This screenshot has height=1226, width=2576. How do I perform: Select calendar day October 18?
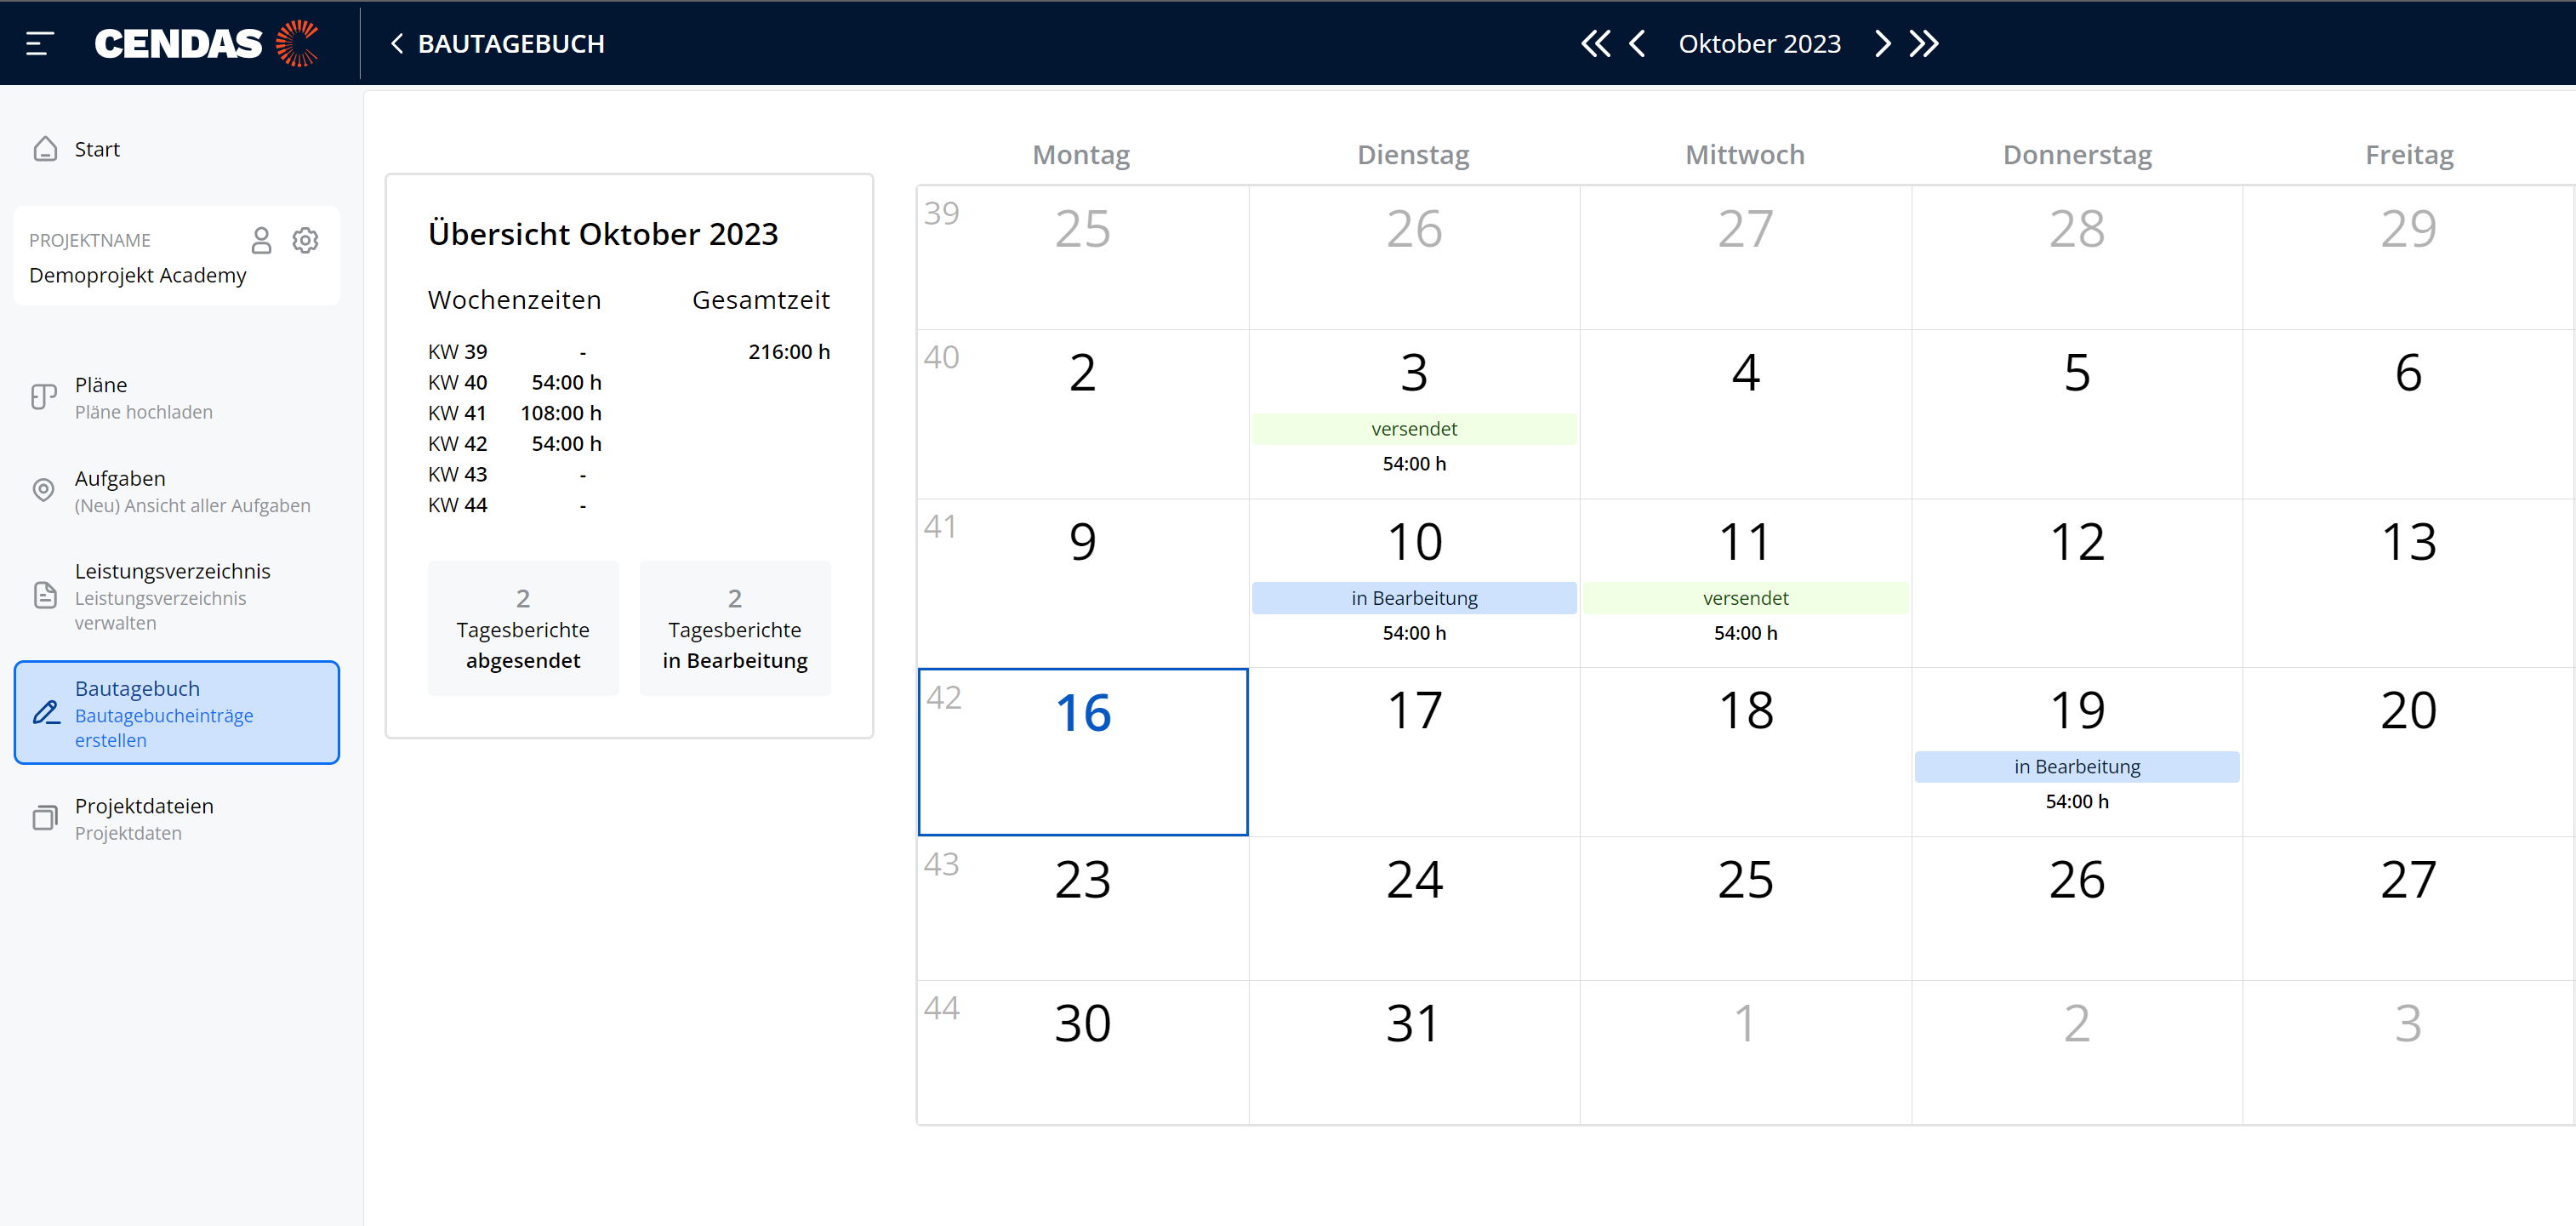click(1745, 752)
